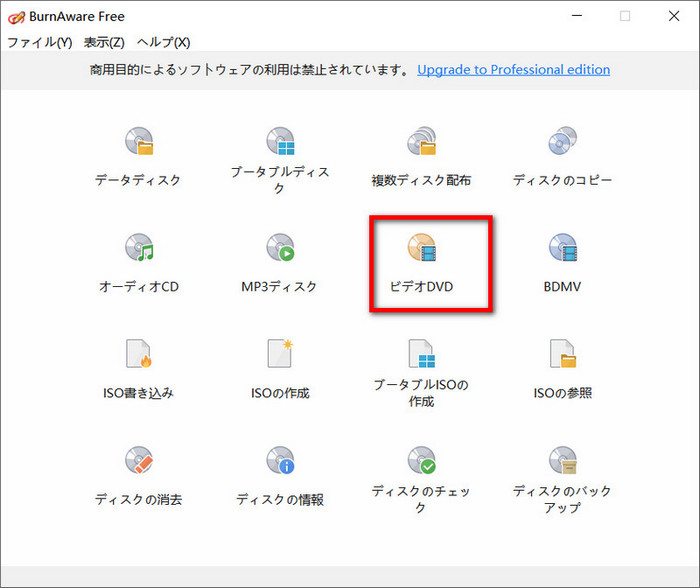Click the オーディオCD text label
Image resolution: width=700 pixels, height=588 pixels.
139,286
